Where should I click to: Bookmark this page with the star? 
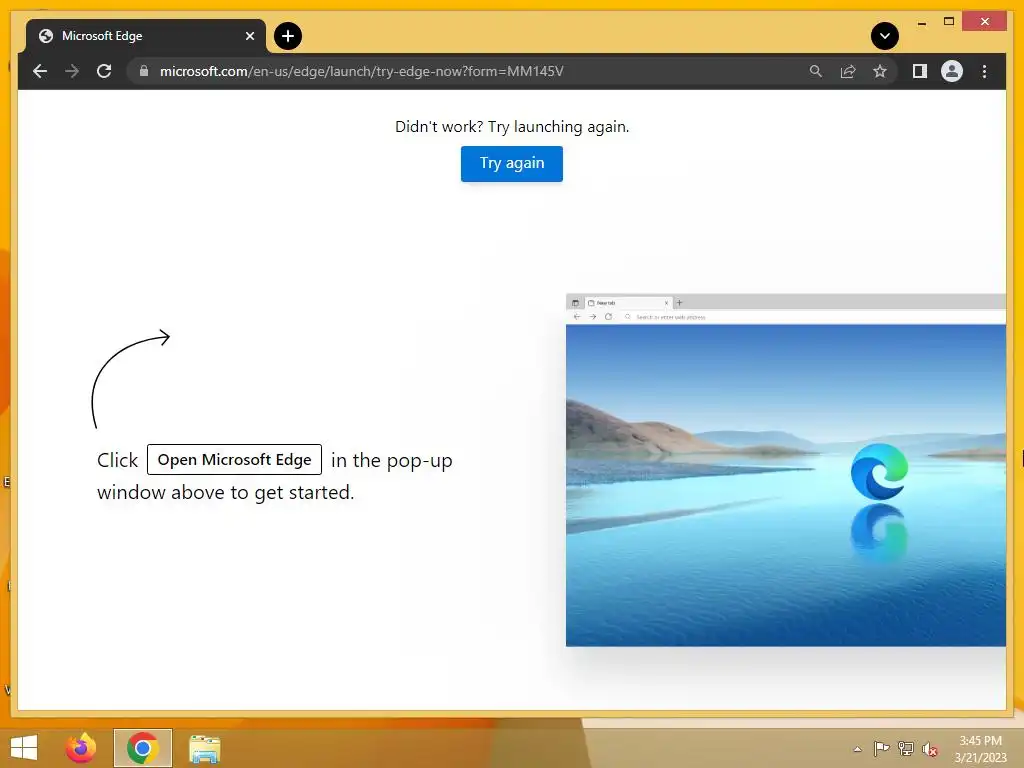880,71
